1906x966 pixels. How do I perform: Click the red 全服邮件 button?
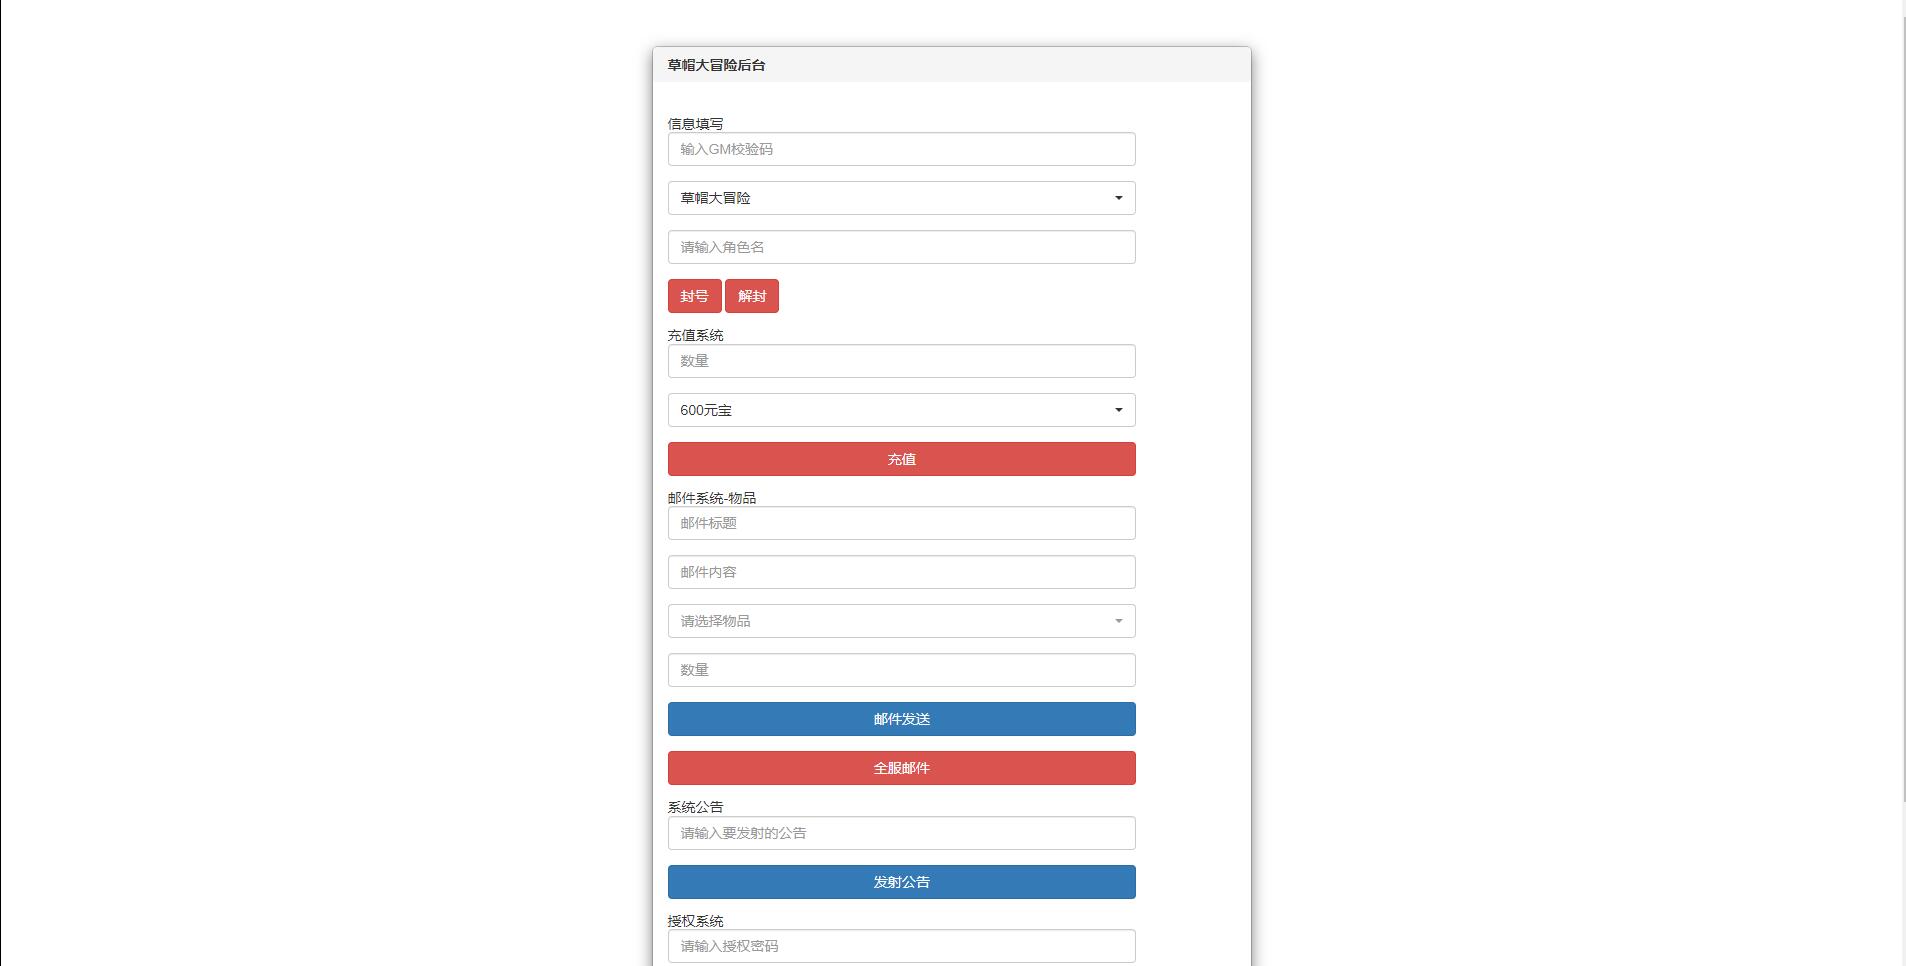point(901,768)
